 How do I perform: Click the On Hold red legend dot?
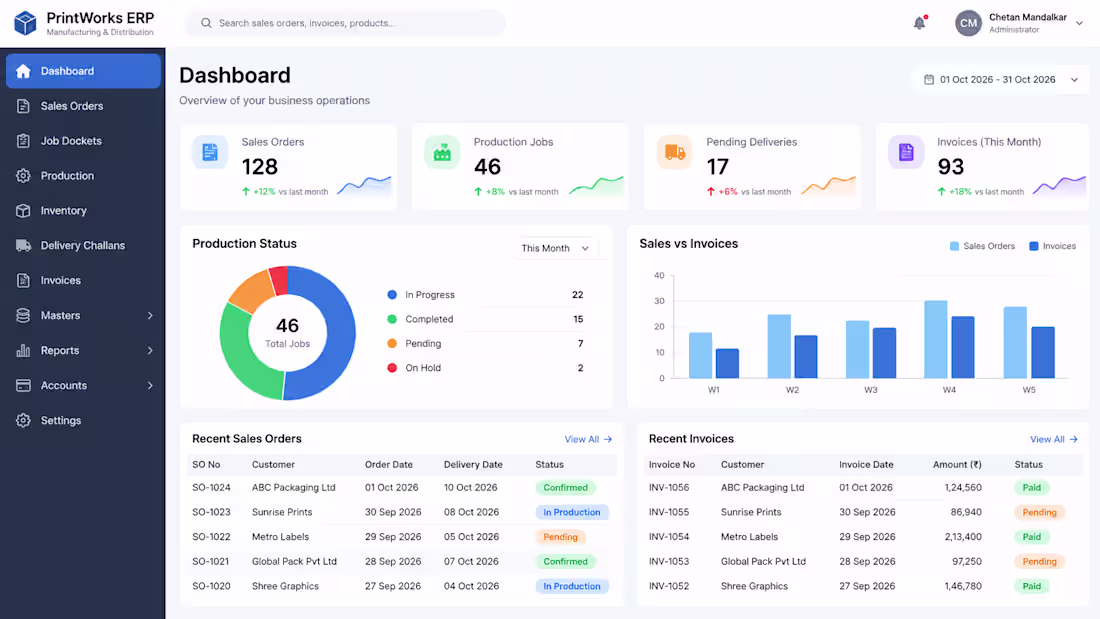[392, 368]
